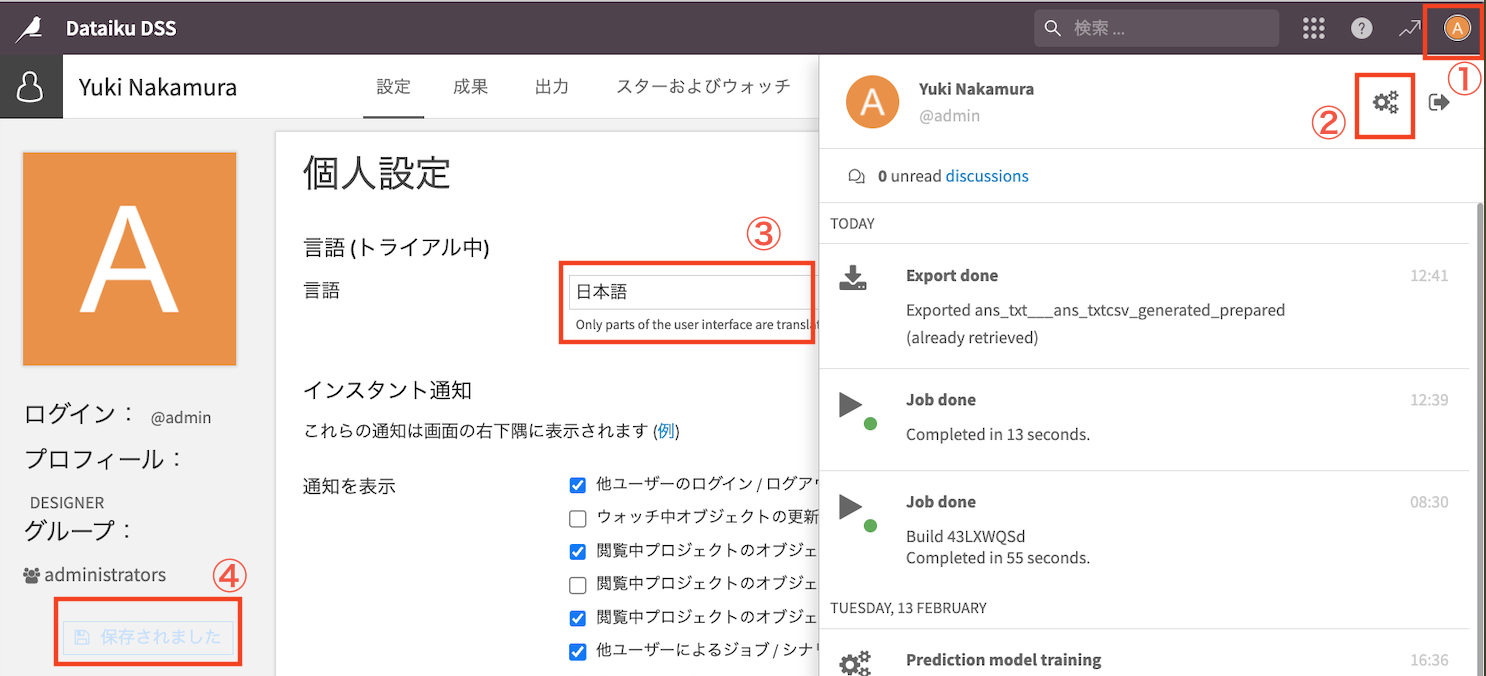
Task: Click the discussions speech bubble icon
Action: coord(856,176)
